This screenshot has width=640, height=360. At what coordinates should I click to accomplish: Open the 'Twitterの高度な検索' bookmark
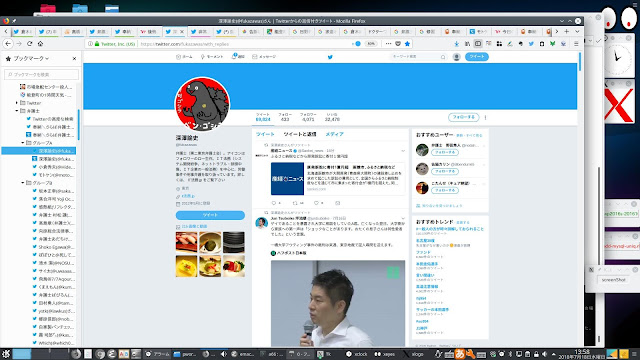pos(50,119)
